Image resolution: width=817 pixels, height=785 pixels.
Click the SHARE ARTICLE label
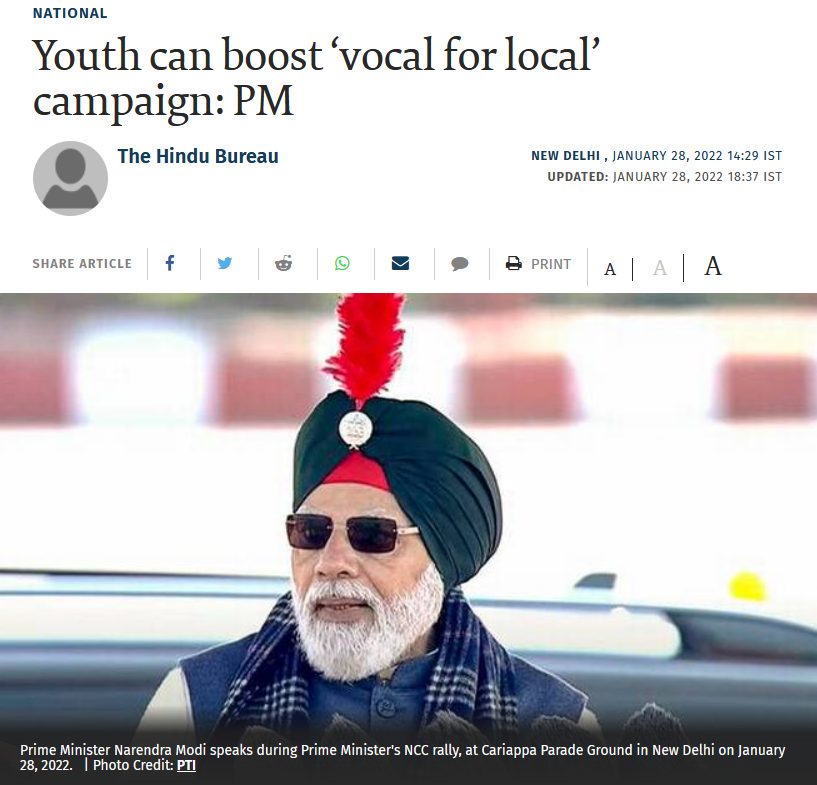click(x=82, y=264)
